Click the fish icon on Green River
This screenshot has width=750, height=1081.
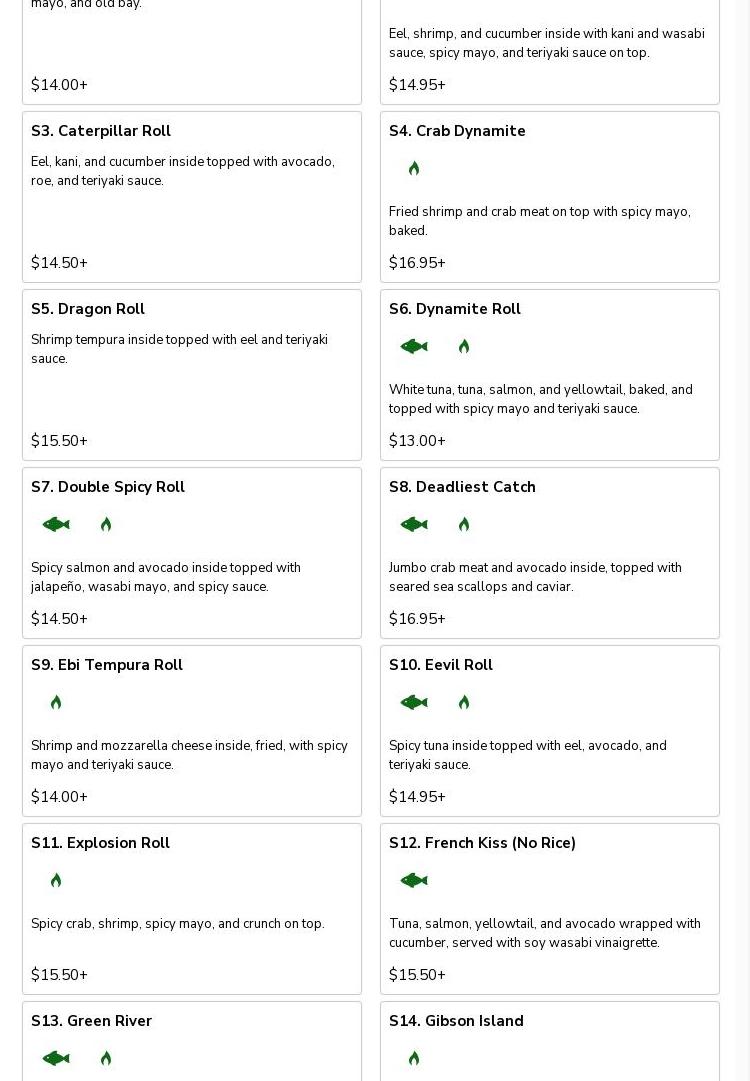pyautogui.click(x=56, y=1058)
